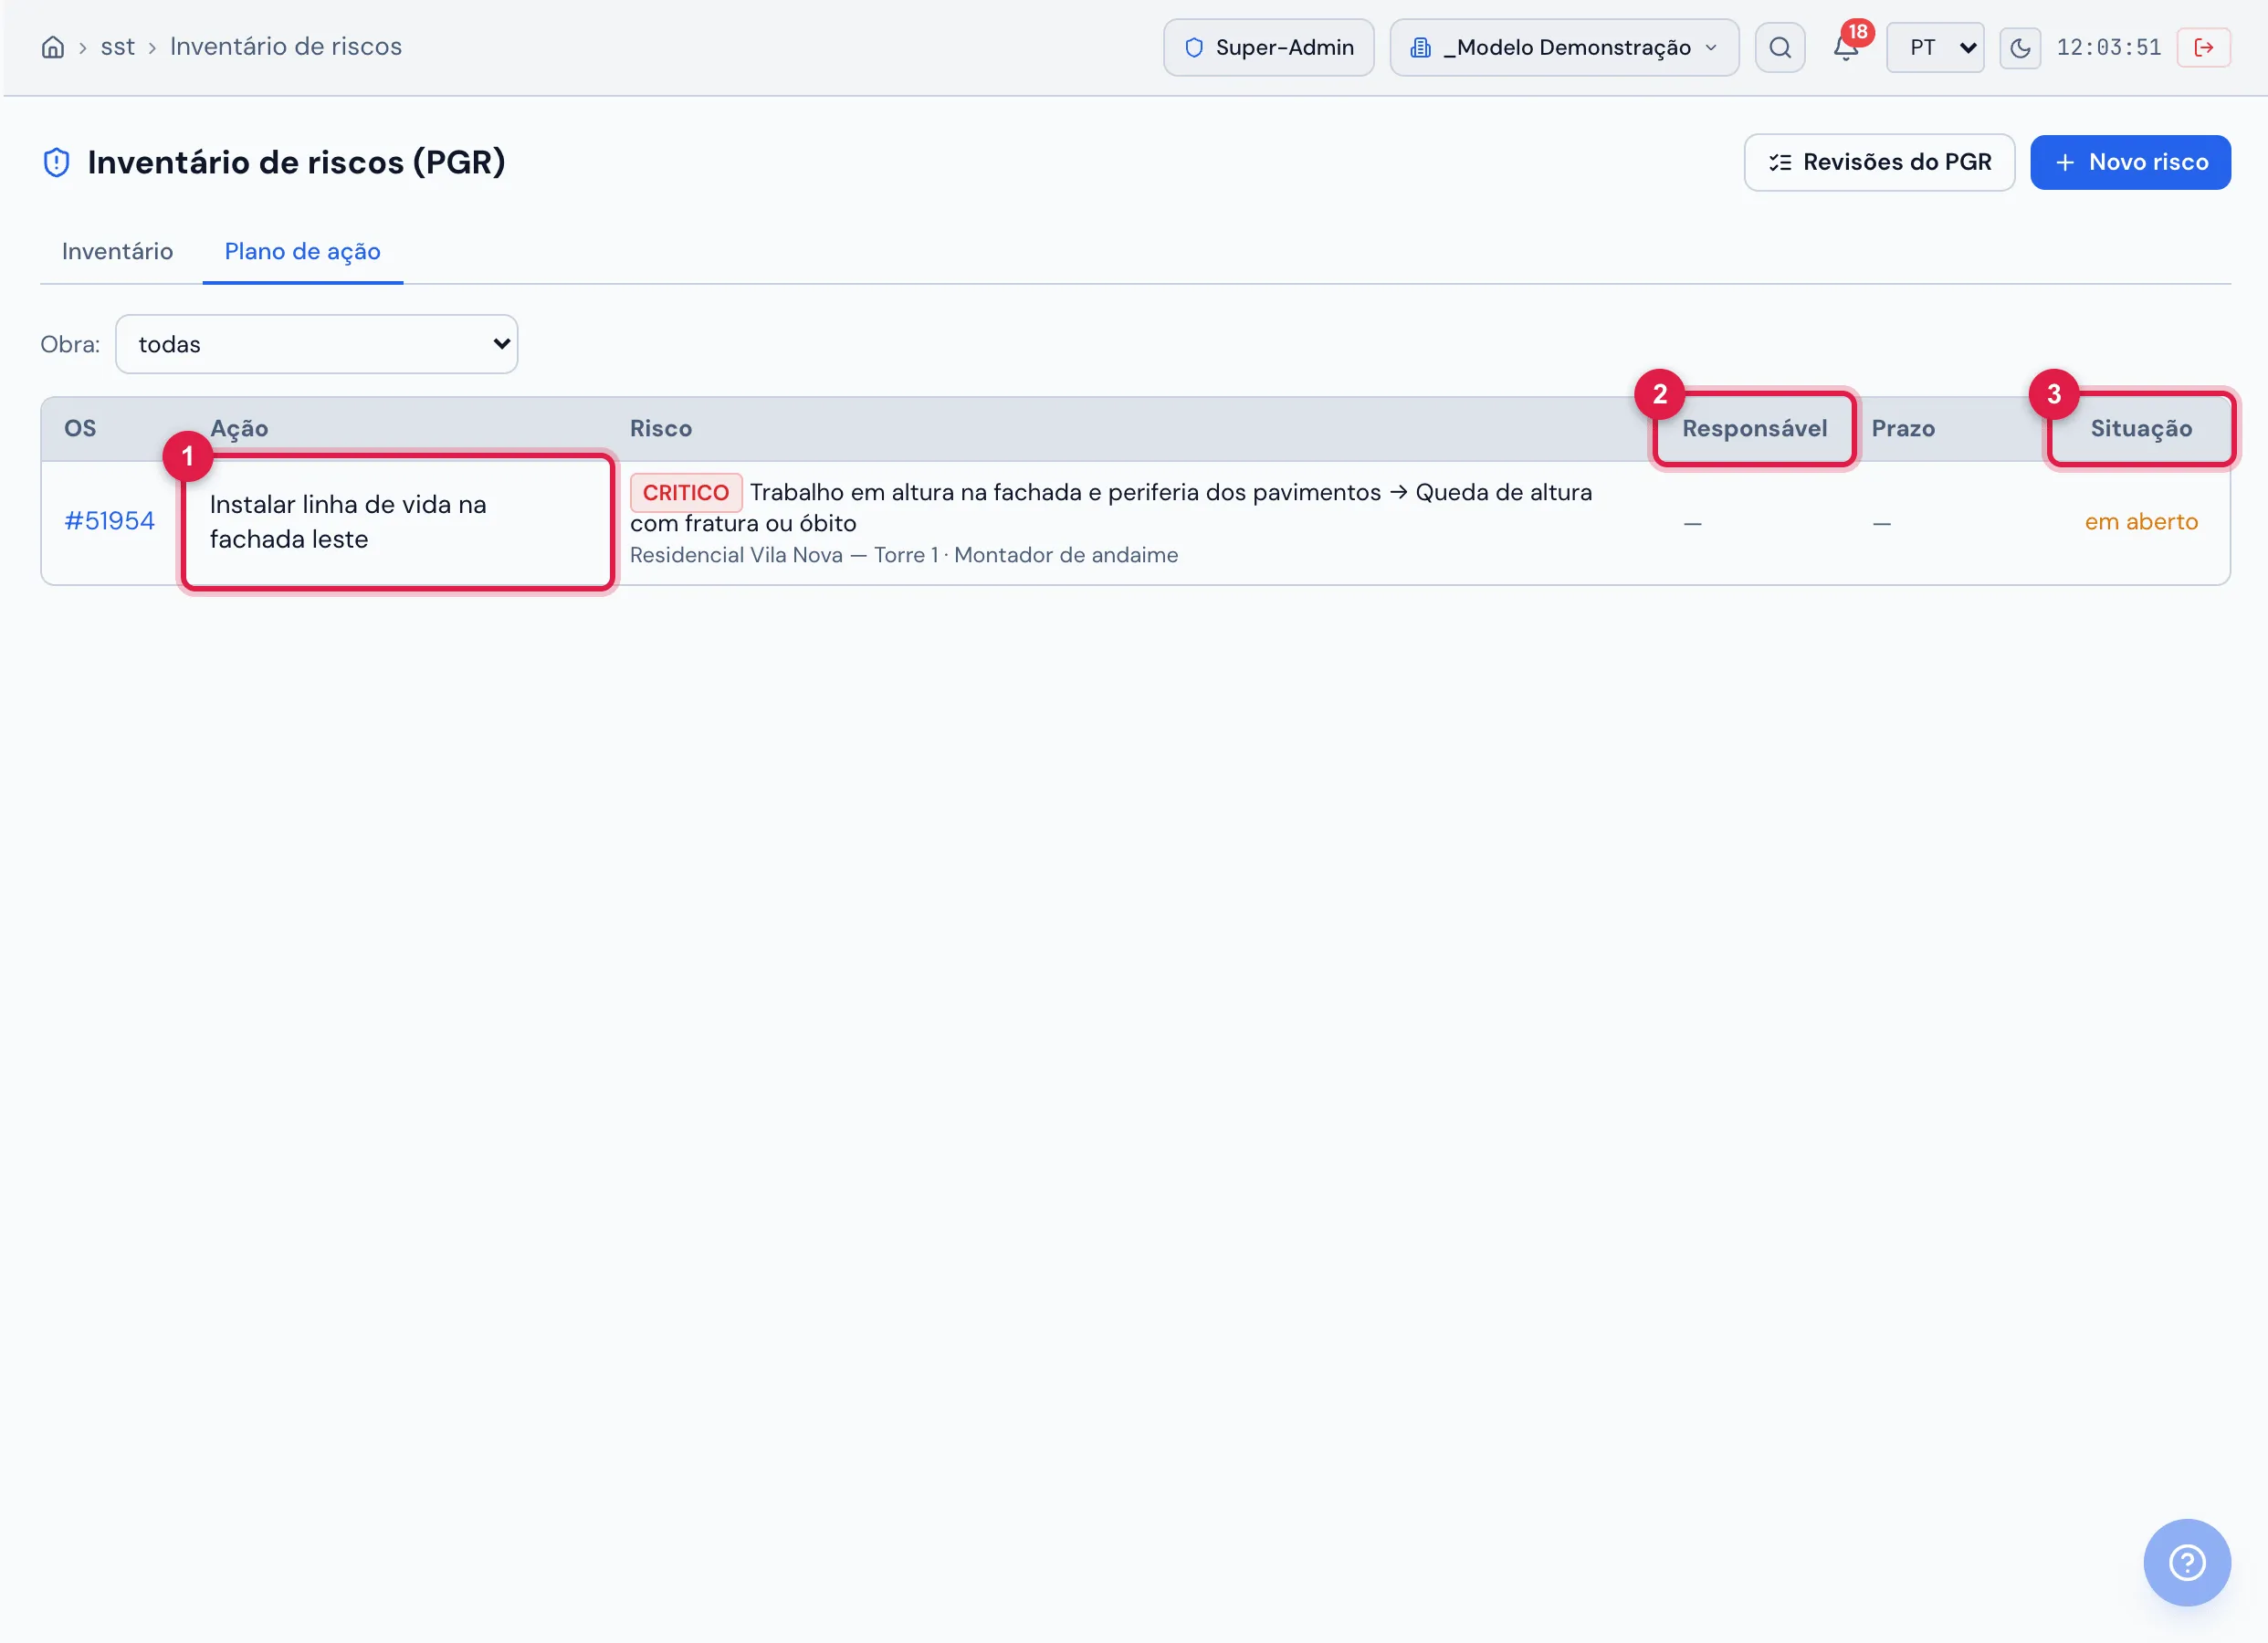Click the CRITICO risk badge
The width and height of the screenshot is (2268, 1643).
(685, 492)
